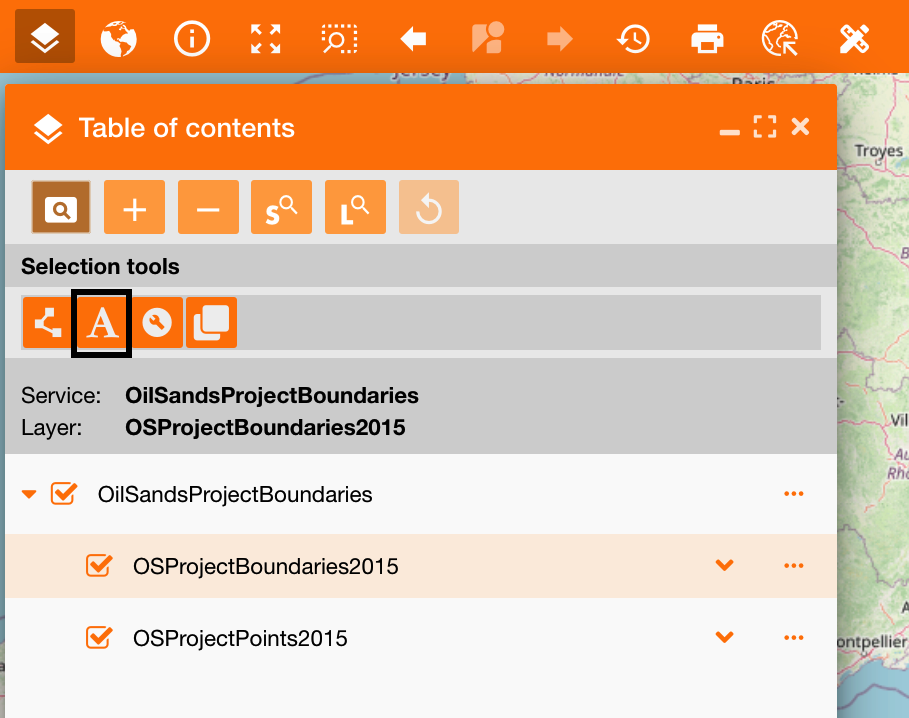Screen dimensions: 909x718
Task: Expand the OSProjectBoundaries2015 chevron
Action: (x=725, y=565)
